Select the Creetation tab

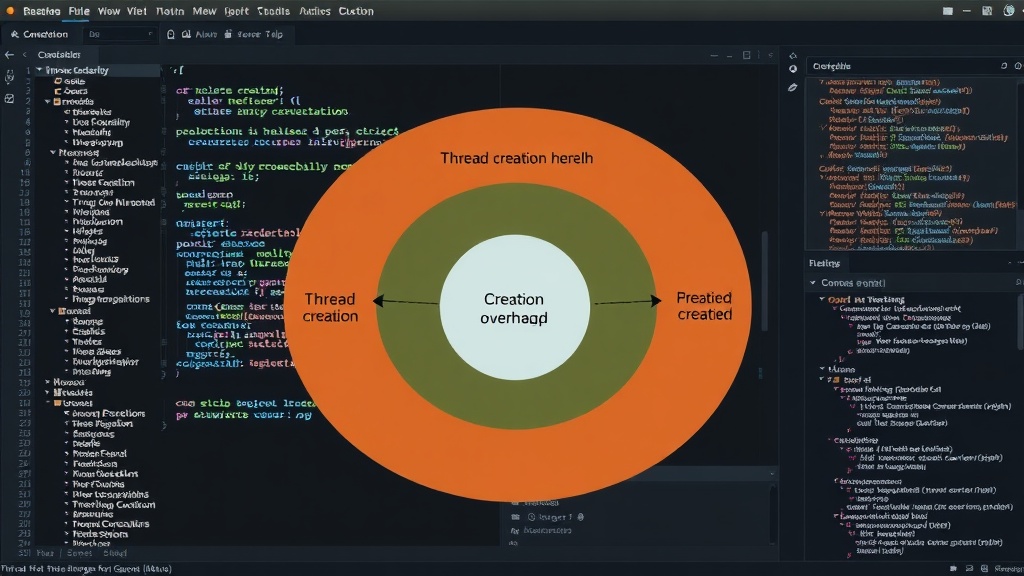[39, 34]
